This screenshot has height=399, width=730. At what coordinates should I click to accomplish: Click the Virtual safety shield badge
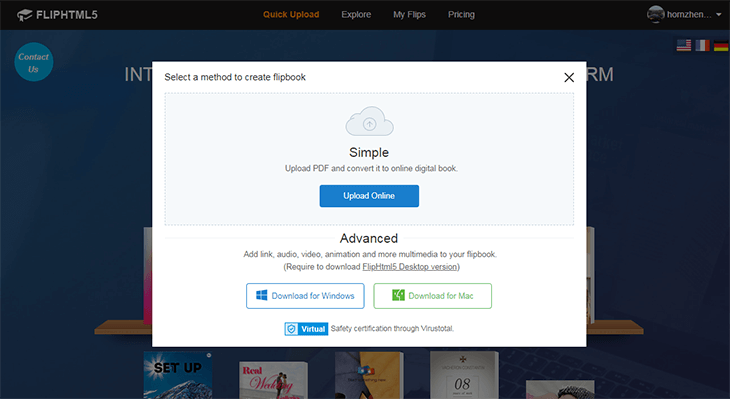point(306,329)
